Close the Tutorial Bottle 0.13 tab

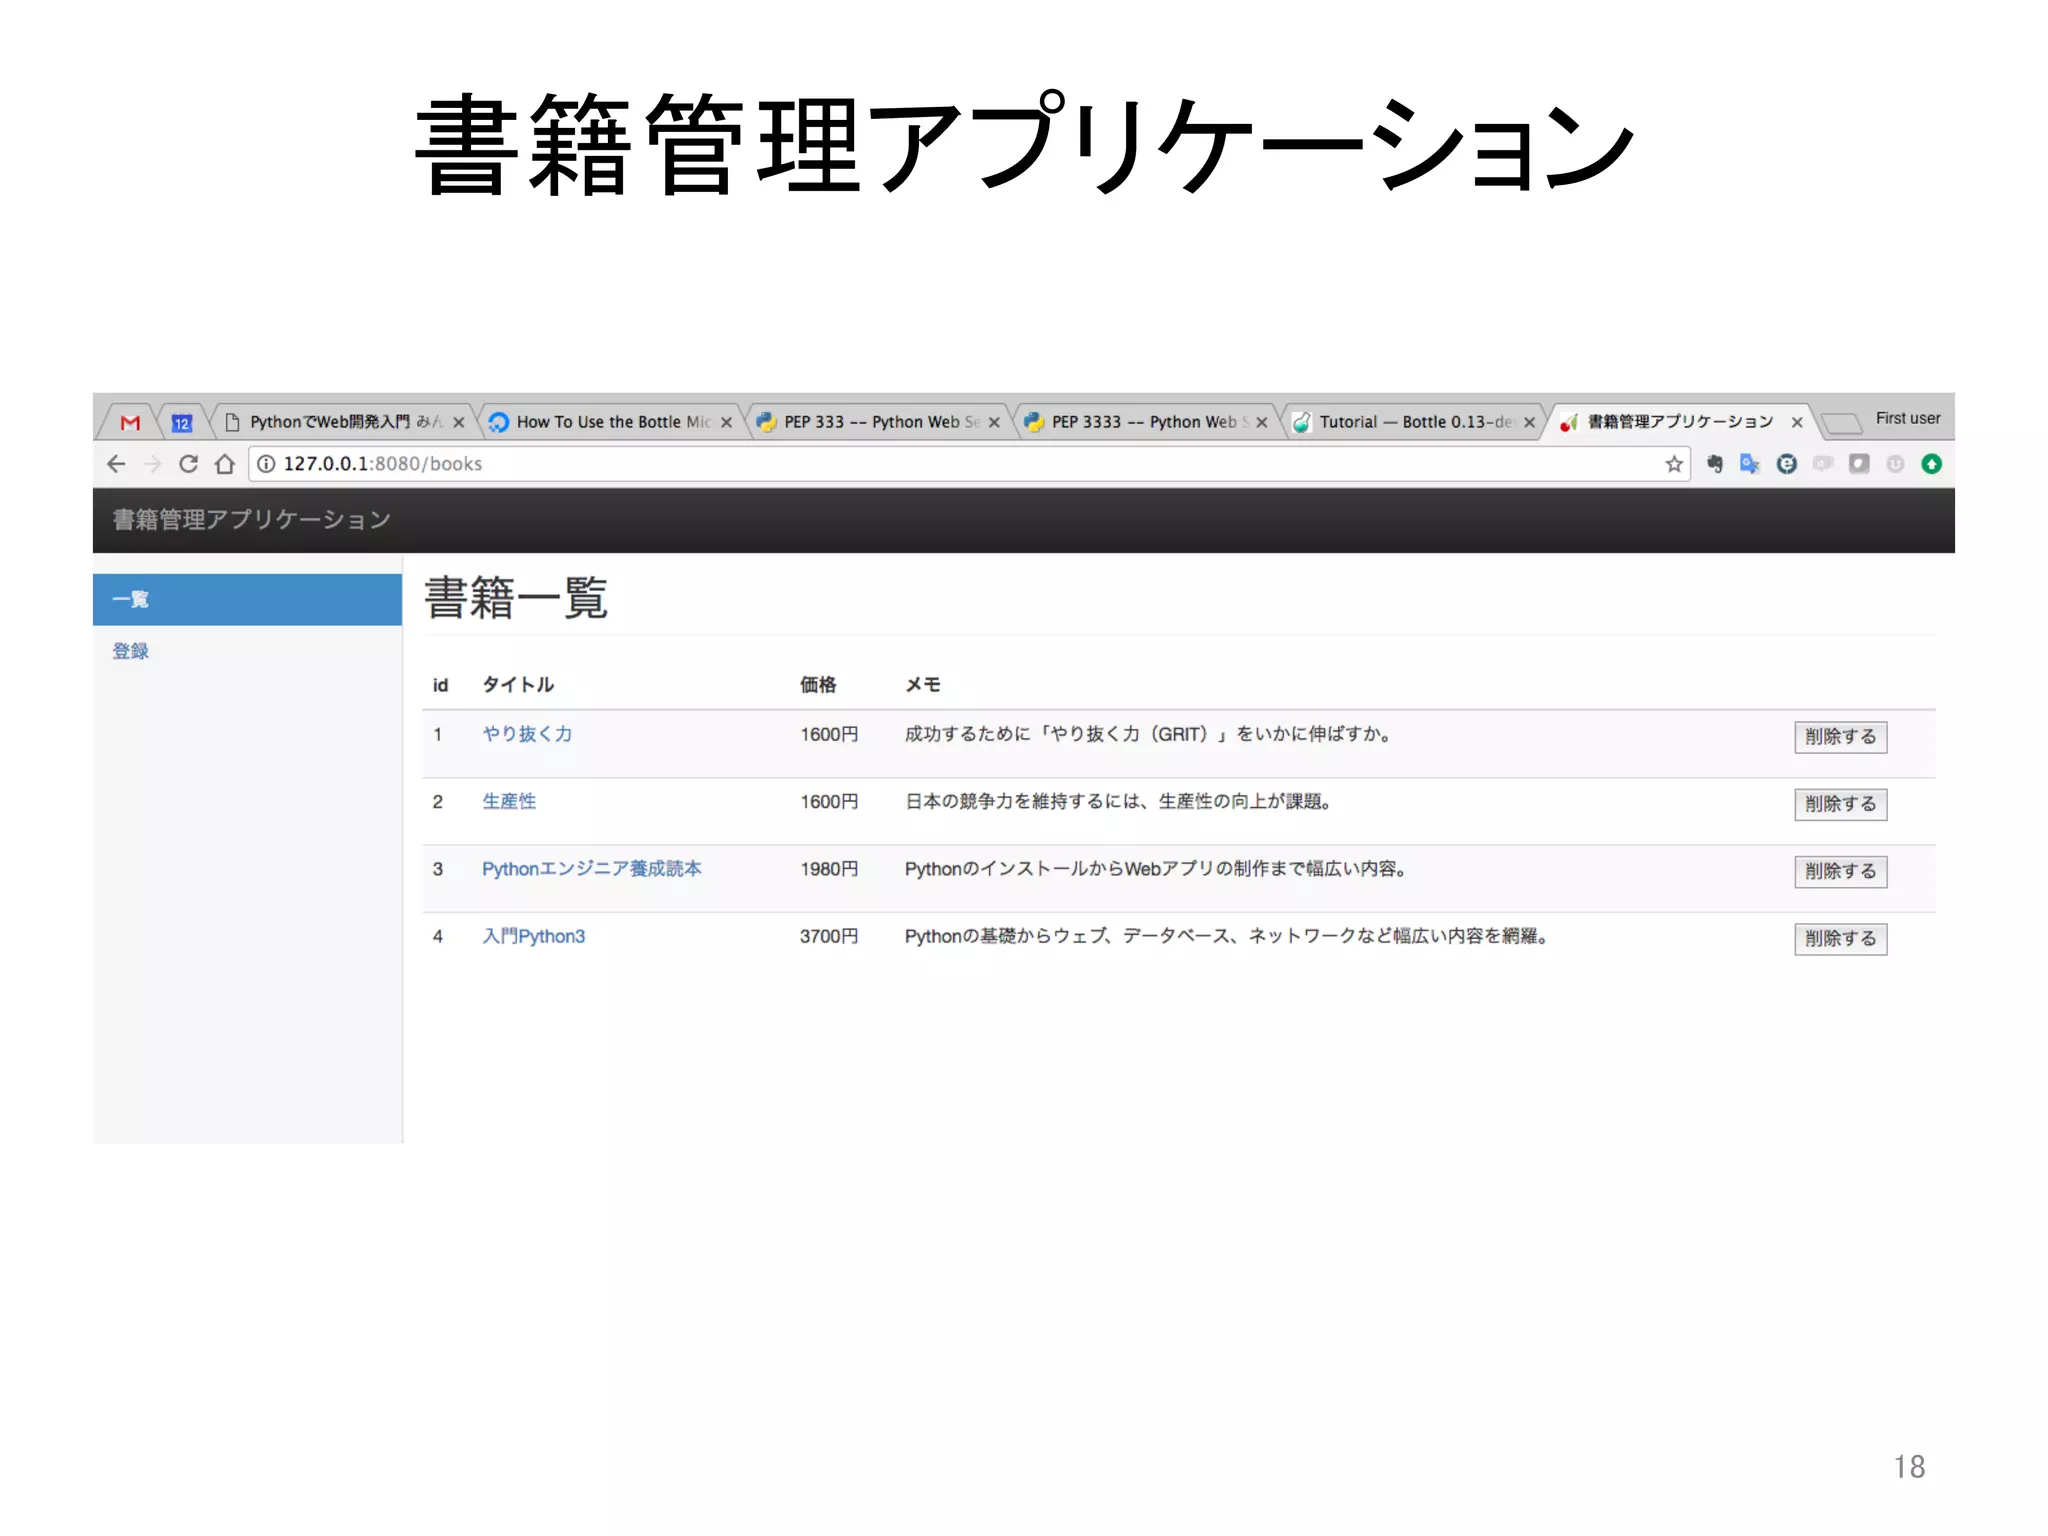1529,423
